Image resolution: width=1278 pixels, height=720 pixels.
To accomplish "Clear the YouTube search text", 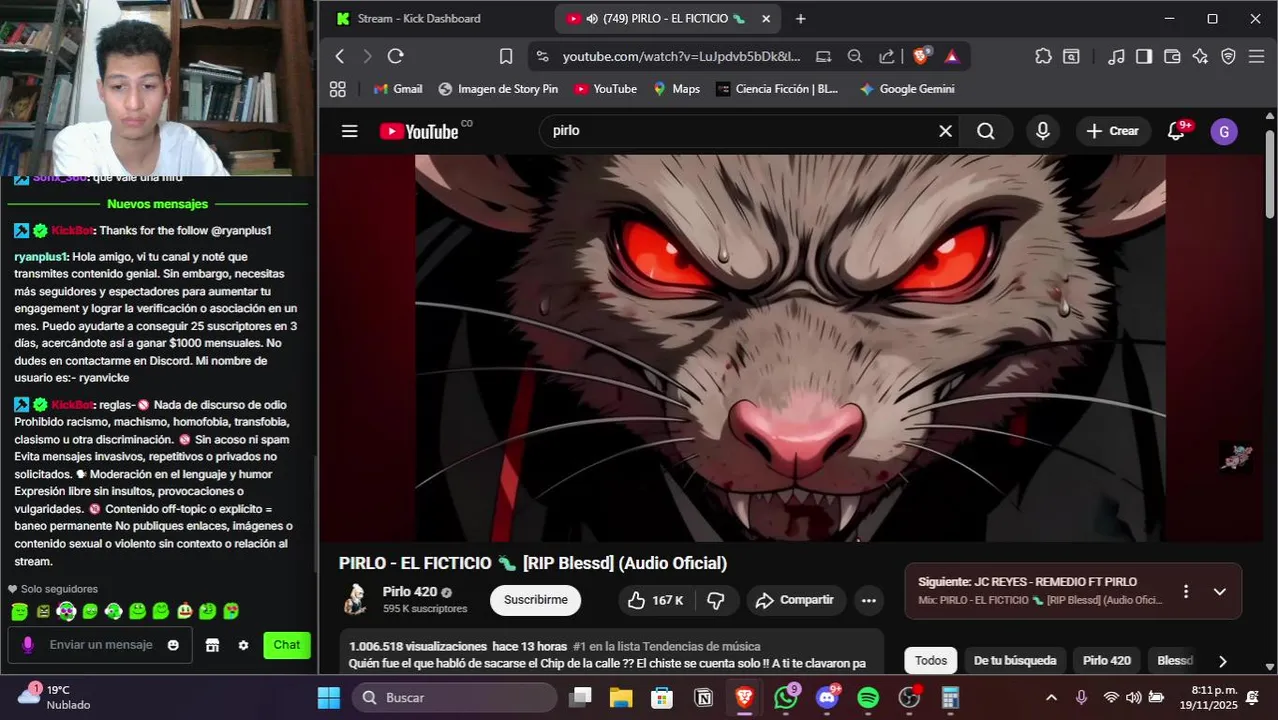I will [x=945, y=131].
